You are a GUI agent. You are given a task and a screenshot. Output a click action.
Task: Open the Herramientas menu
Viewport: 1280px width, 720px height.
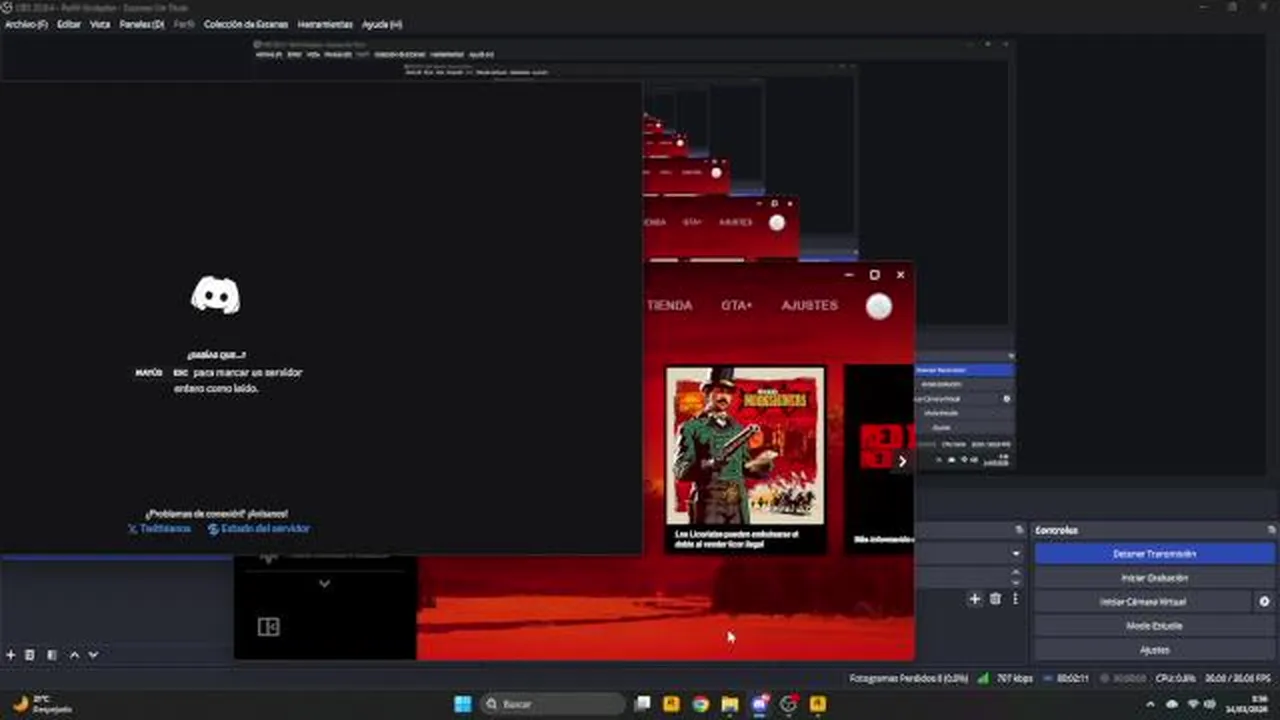(x=325, y=24)
